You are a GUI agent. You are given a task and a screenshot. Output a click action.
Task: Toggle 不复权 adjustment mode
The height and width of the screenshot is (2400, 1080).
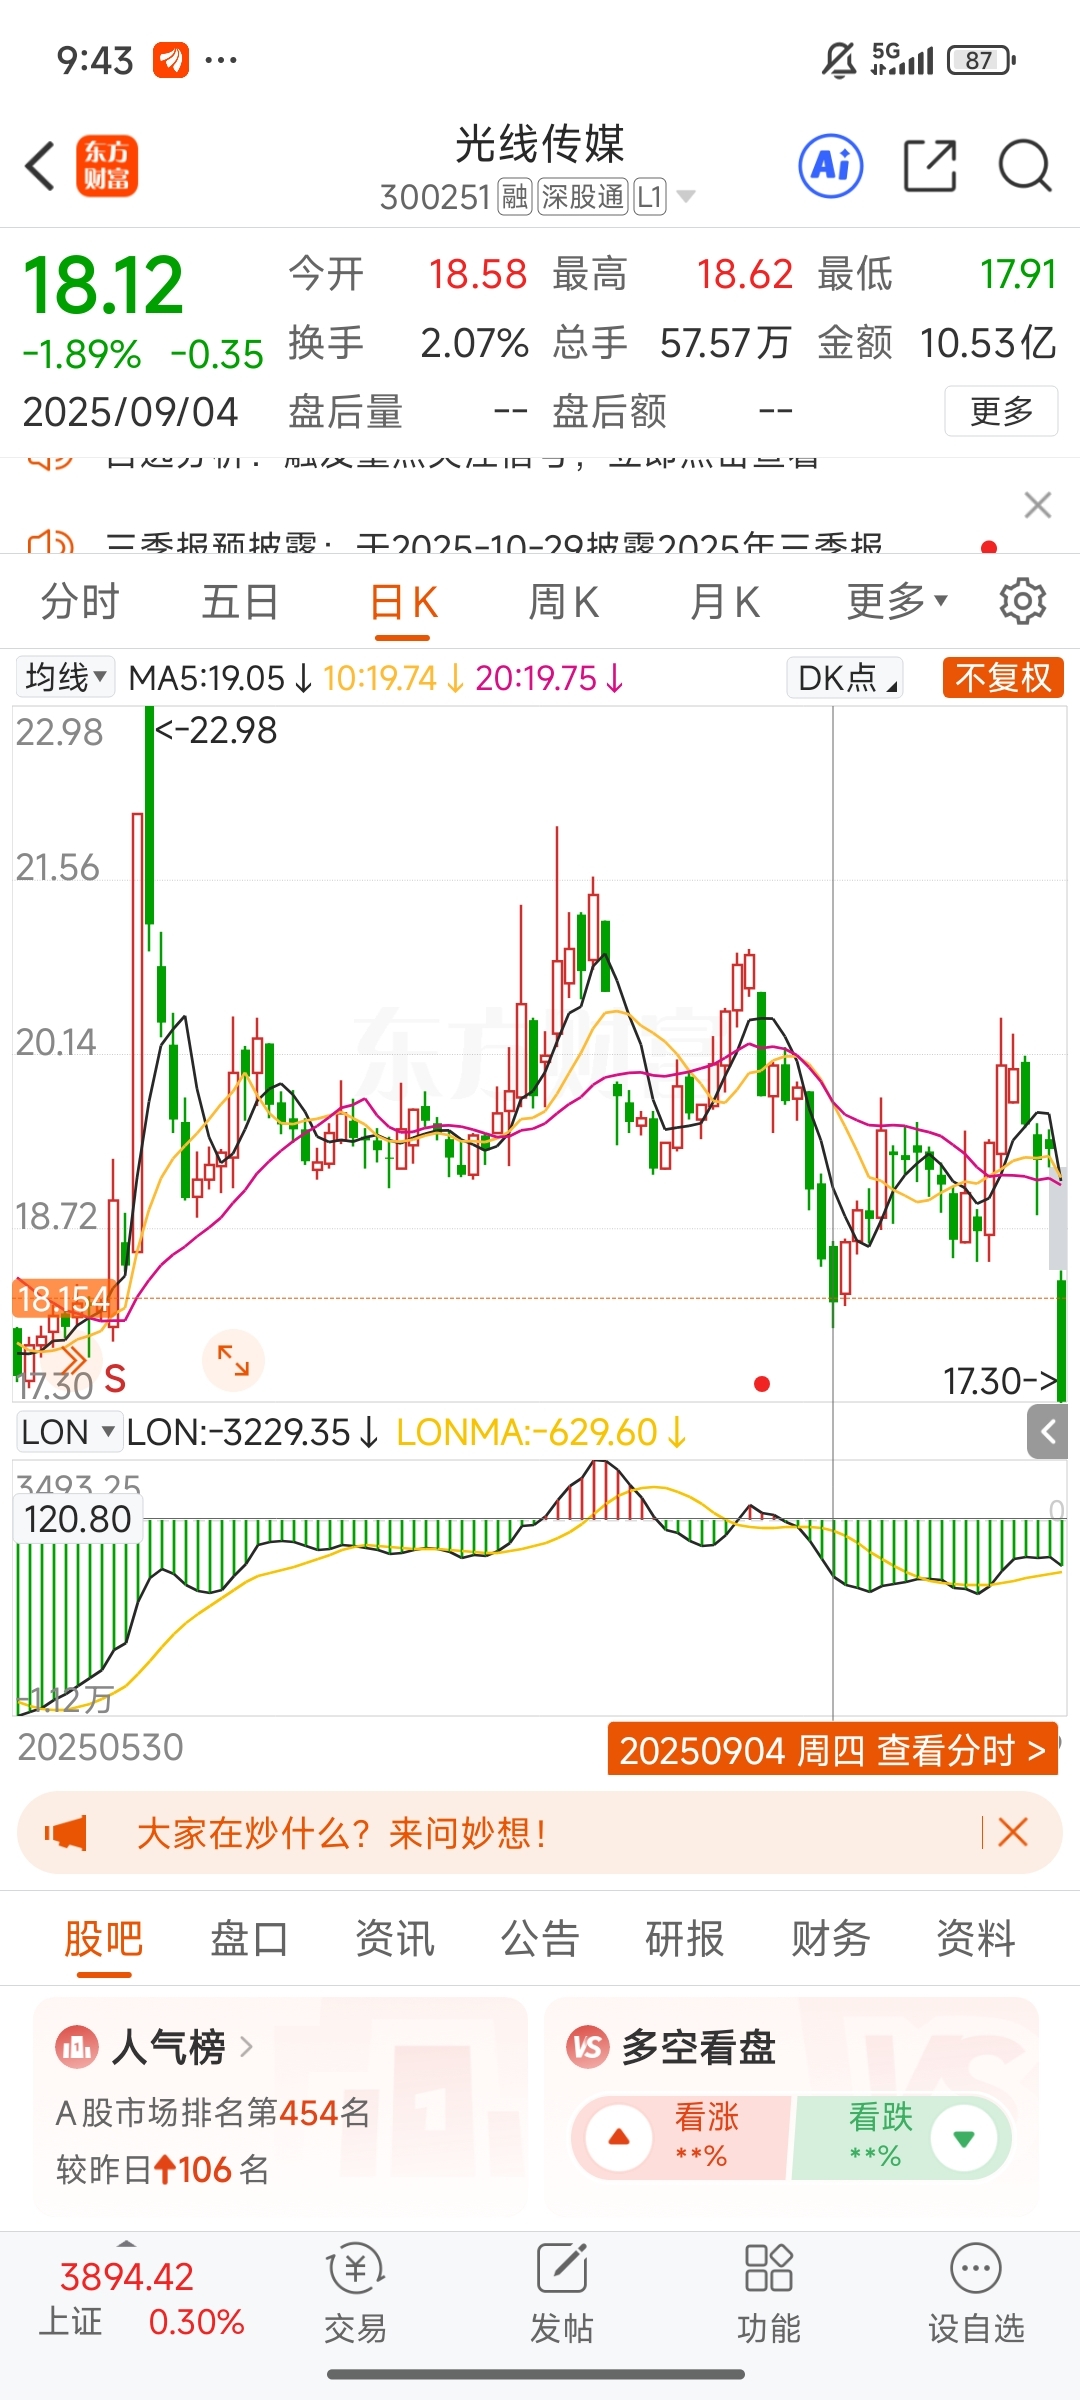tap(1003, 678)
